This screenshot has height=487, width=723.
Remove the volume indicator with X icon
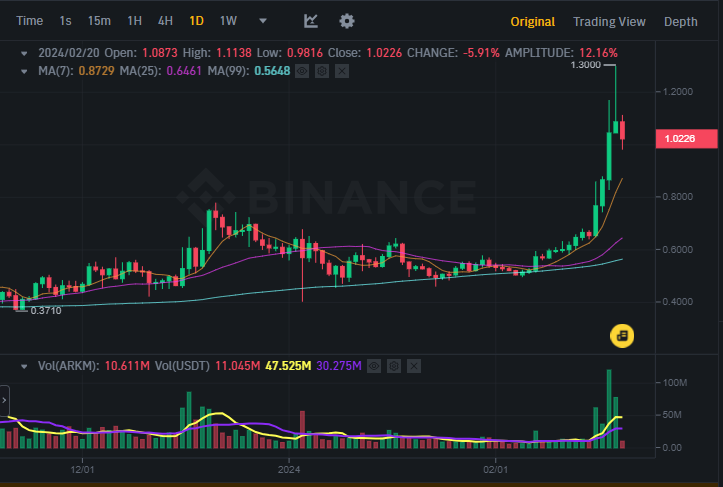(414, 366)
